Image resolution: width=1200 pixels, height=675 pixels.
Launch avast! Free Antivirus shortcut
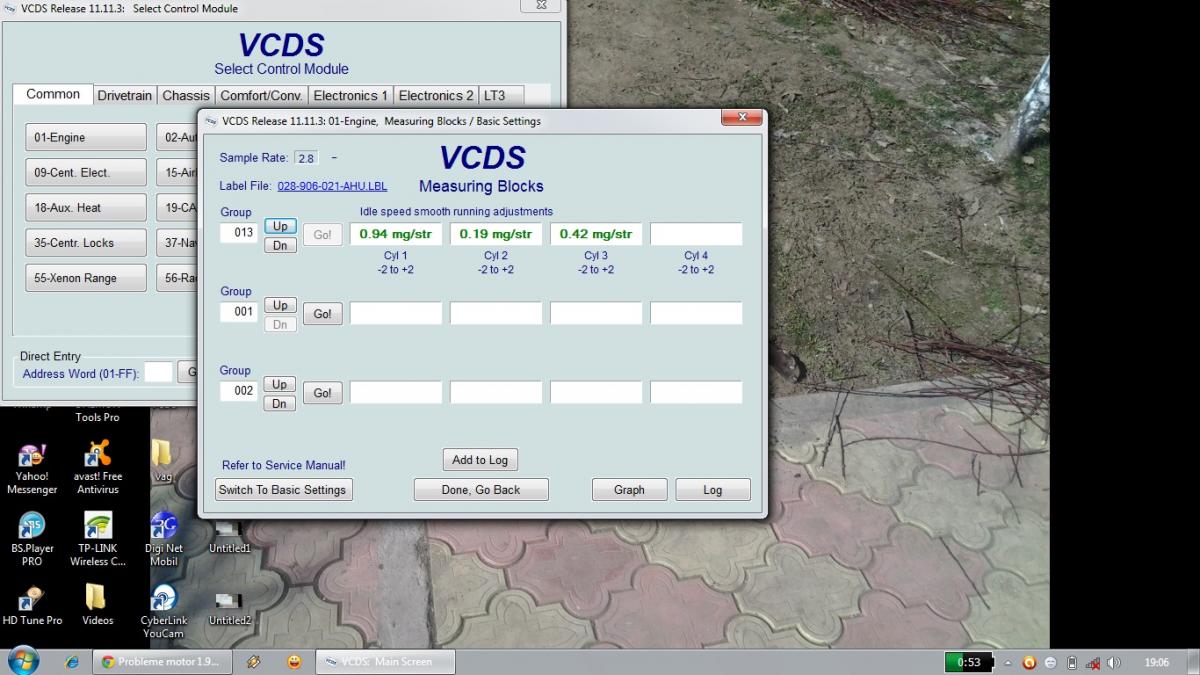click(97, 457)
